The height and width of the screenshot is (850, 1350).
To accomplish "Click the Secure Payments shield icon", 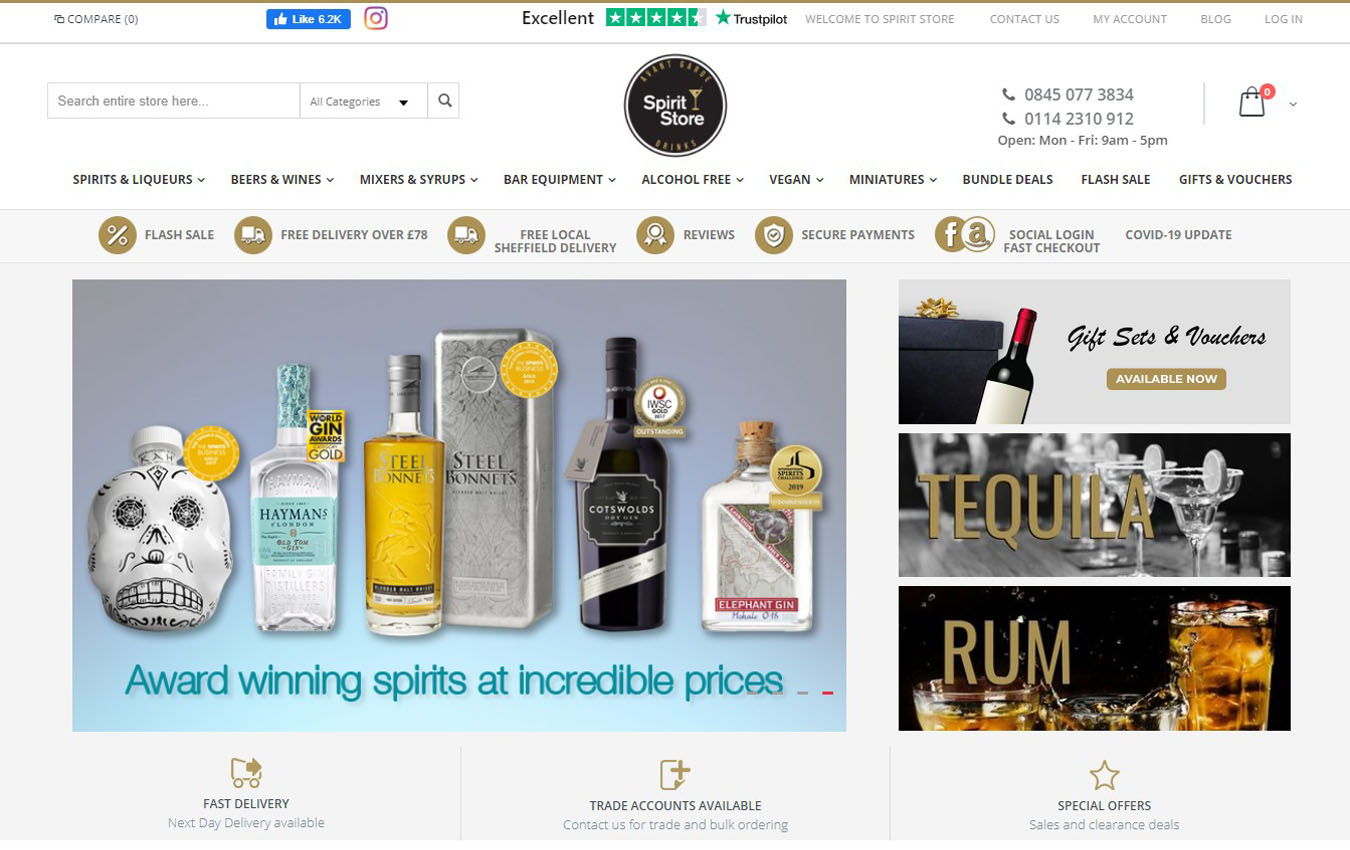I will point(773,235).
